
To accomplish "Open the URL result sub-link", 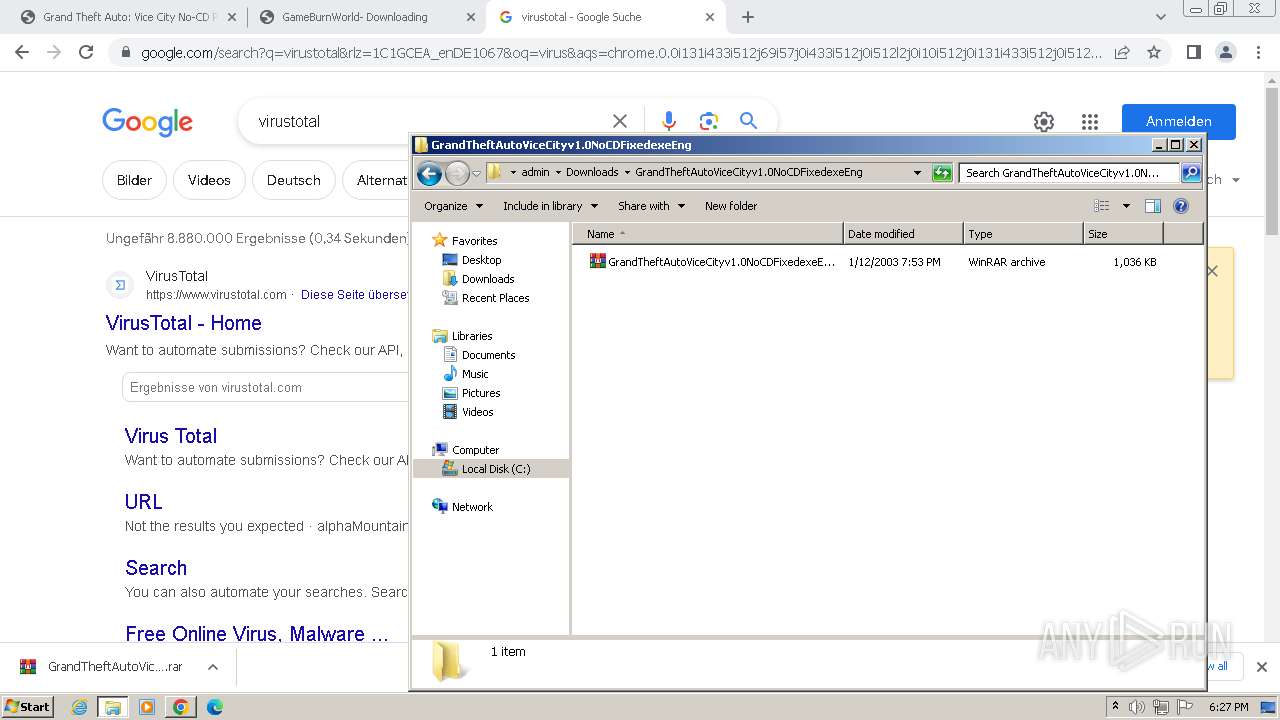I will (x=144, y=502).
